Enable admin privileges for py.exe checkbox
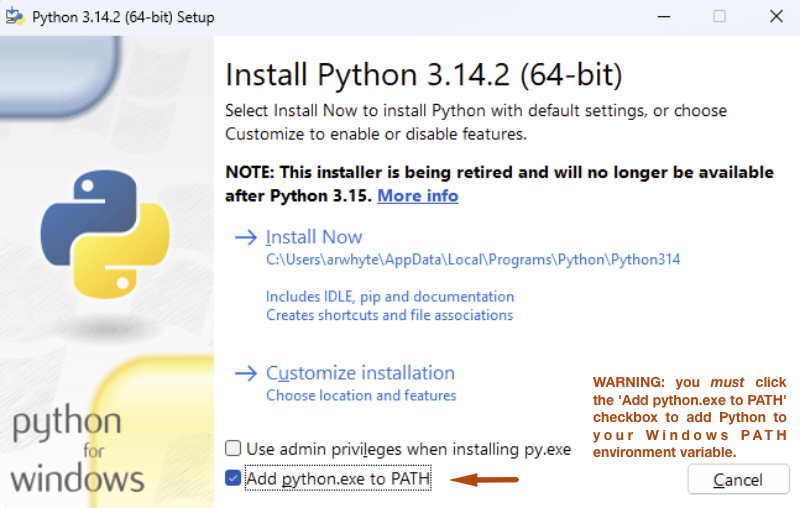Image resolution: width=800 pixels, height=508 pixels. coord(233,448)
